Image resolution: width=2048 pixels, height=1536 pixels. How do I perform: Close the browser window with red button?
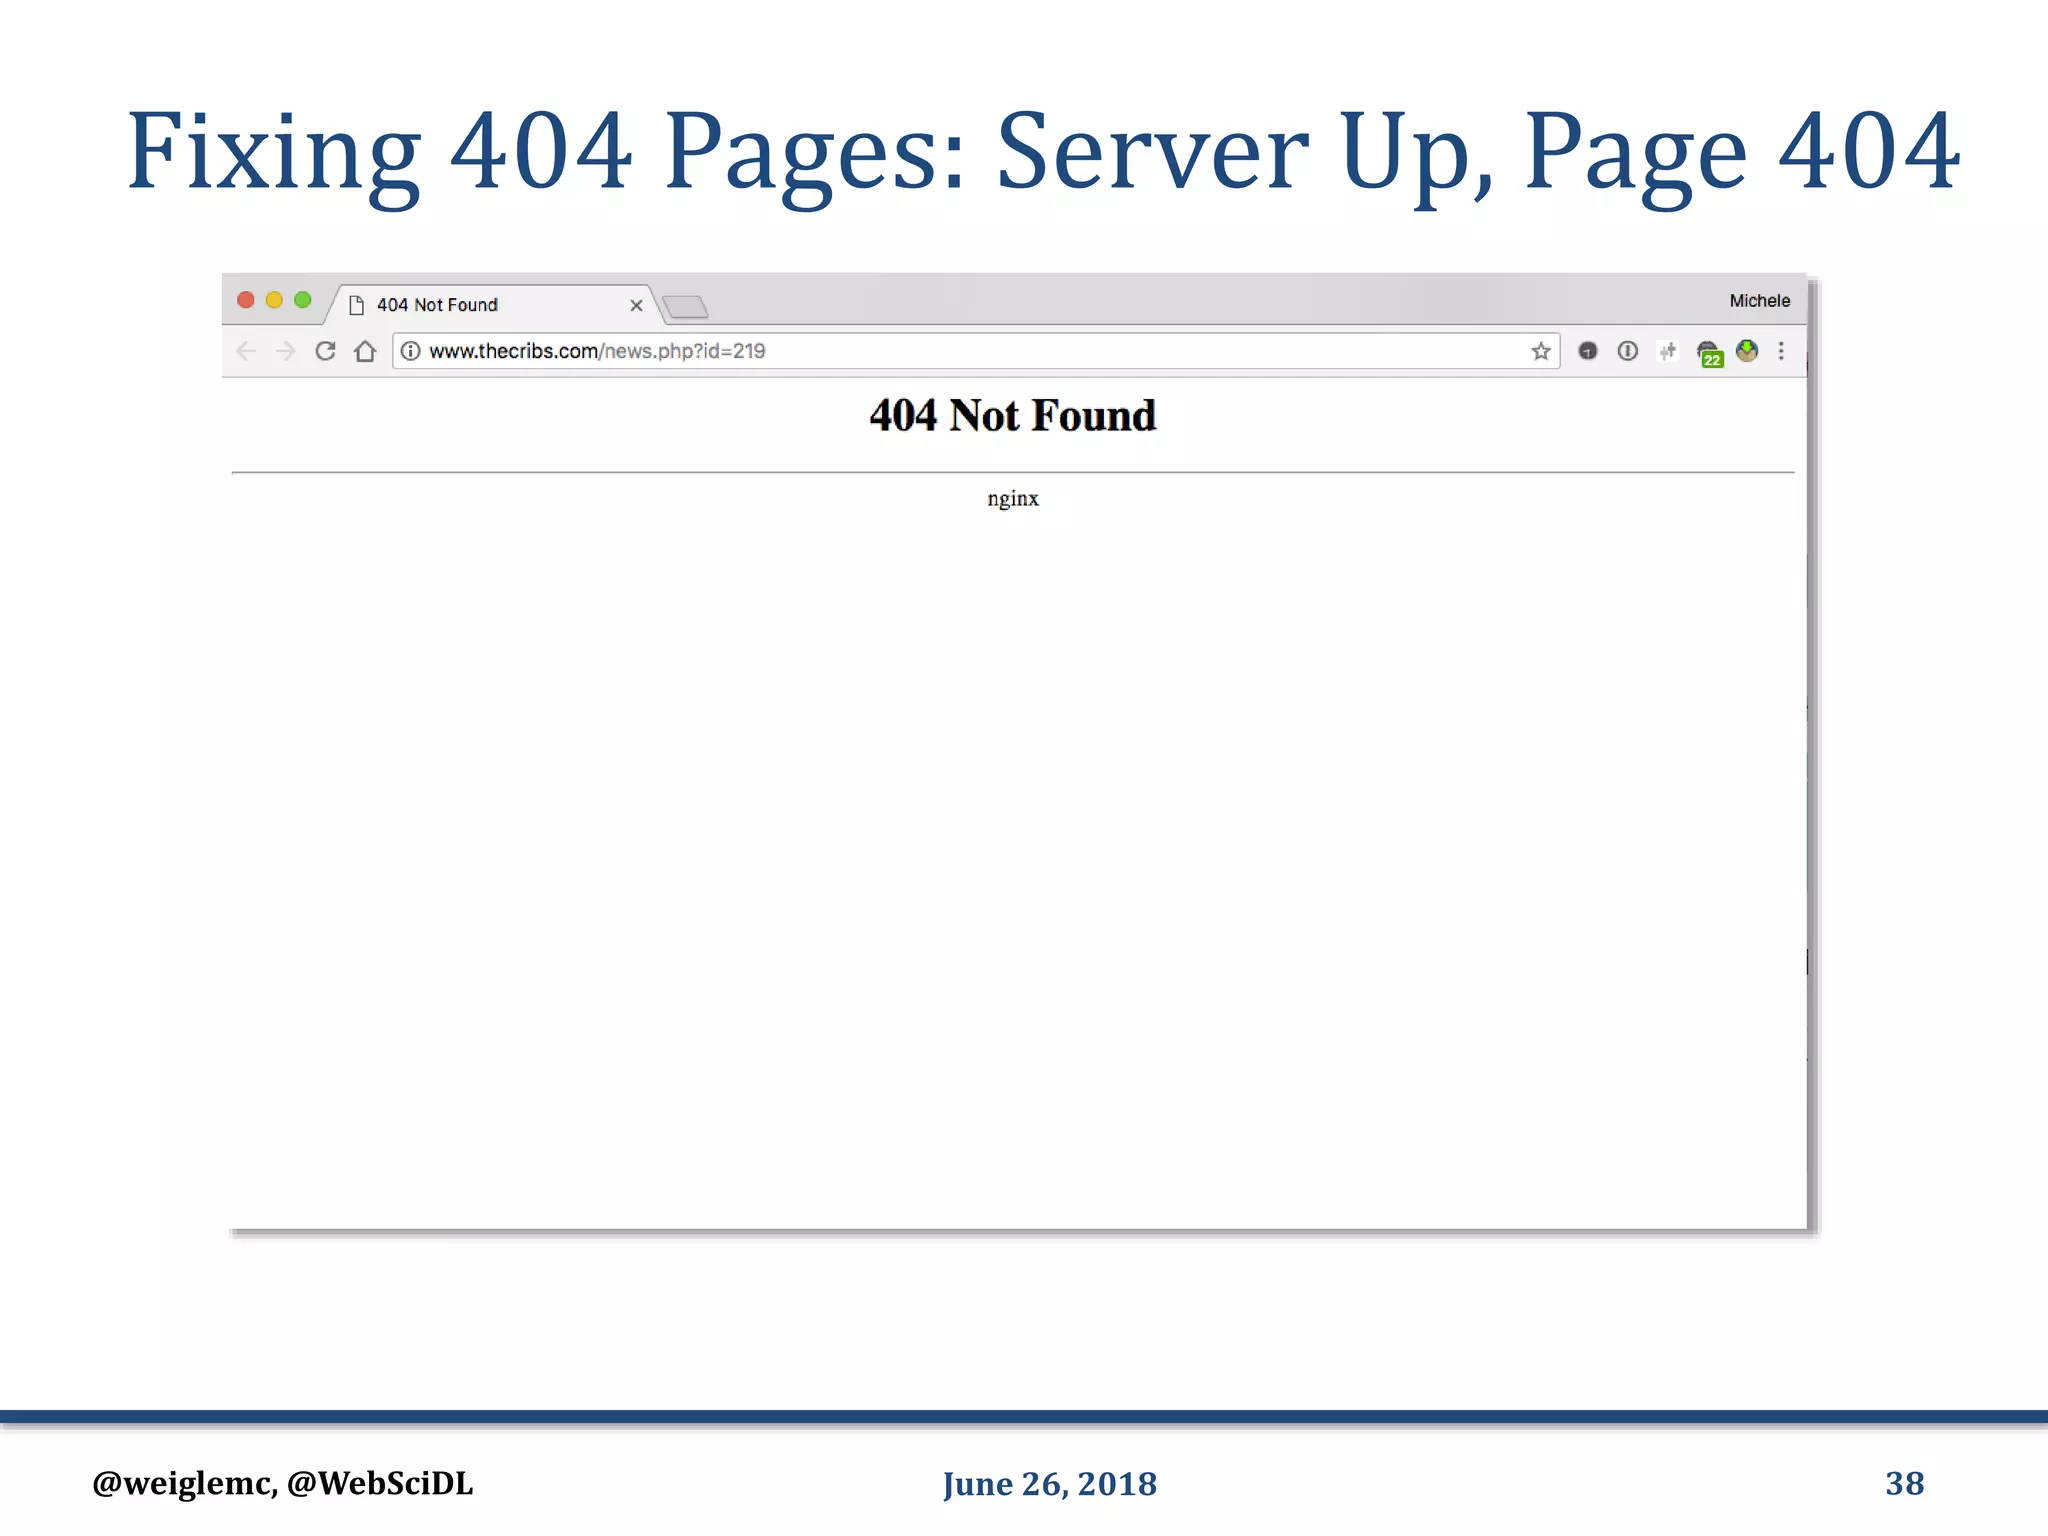point(246,300)
